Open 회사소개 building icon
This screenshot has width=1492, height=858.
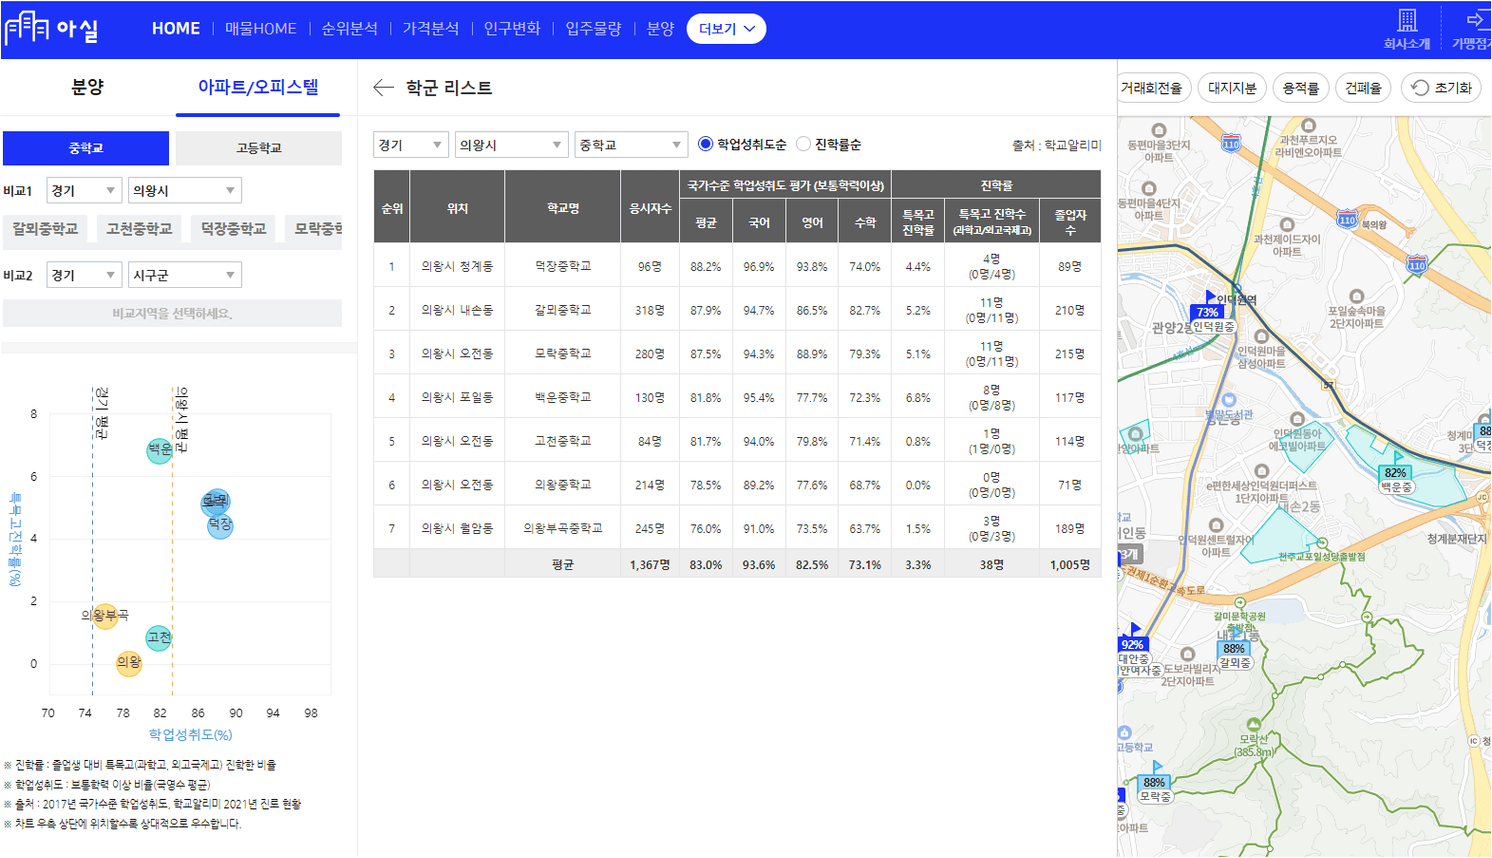(1407, 21)
